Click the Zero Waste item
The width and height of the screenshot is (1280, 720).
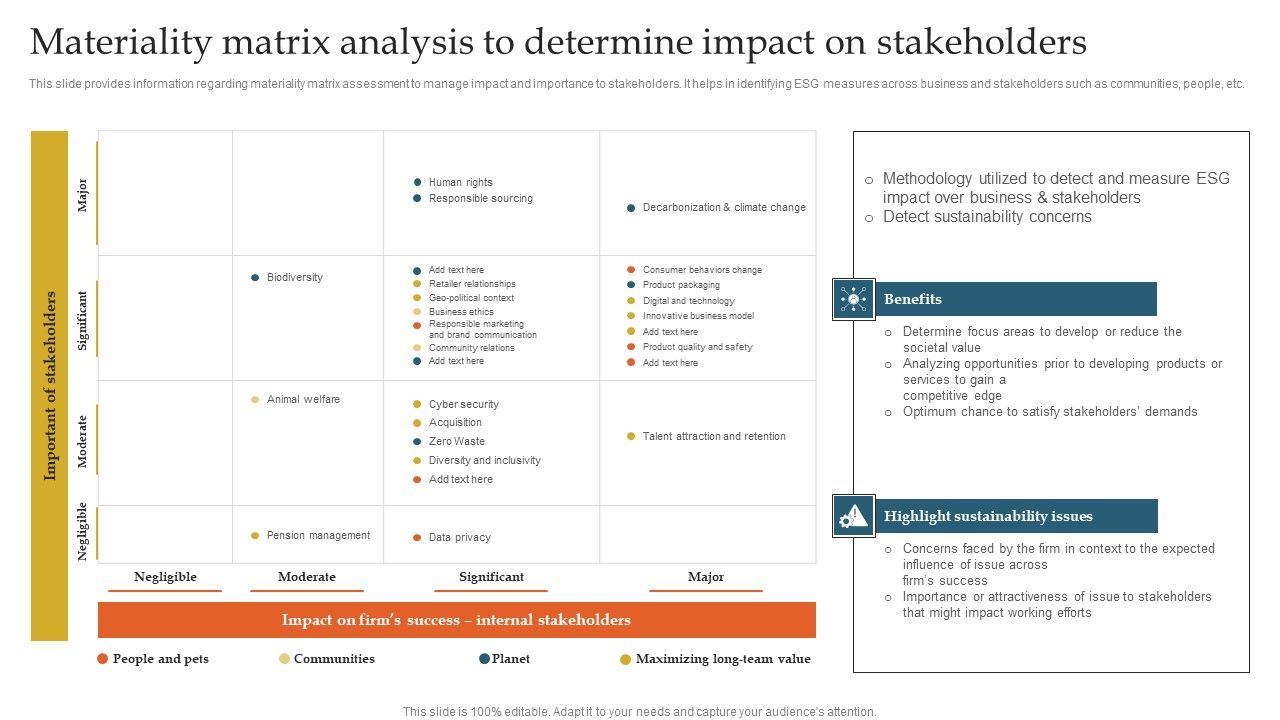[456, 441]
